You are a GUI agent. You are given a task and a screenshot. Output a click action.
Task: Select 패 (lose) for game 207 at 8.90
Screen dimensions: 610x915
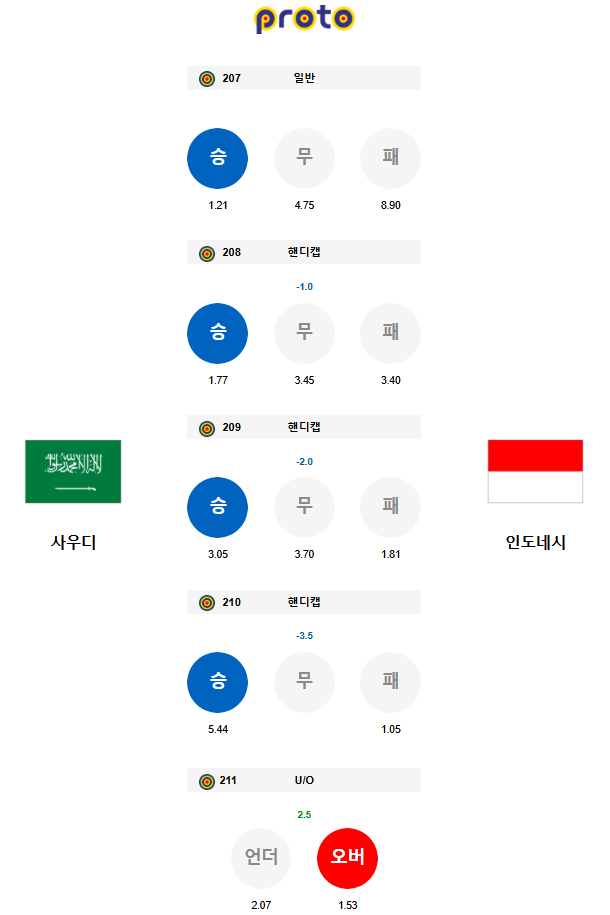tap(391, 158)
